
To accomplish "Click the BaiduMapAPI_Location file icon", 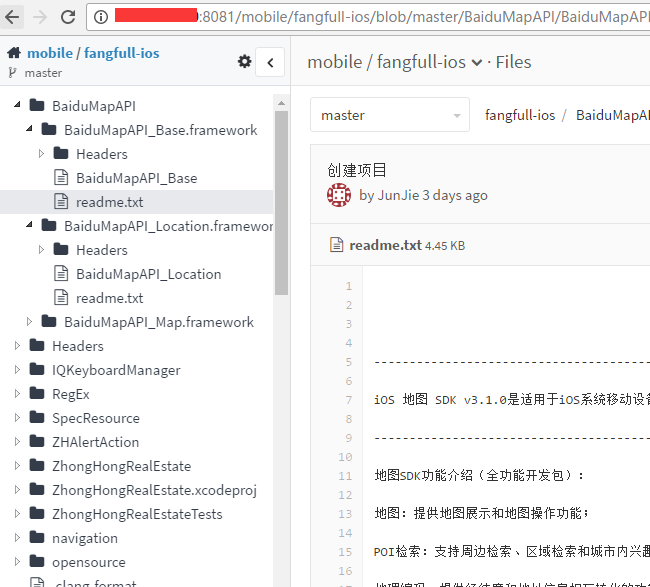I will pyautogui.click(x=61, y=274).
